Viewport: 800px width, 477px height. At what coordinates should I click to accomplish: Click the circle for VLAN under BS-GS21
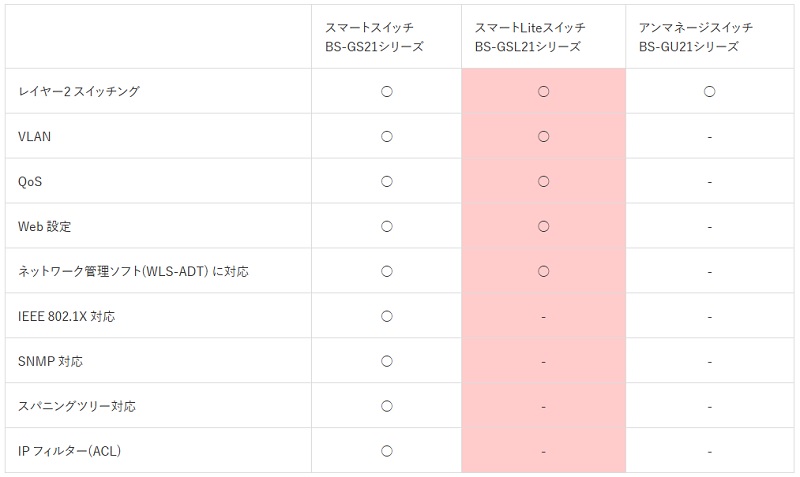(x=387, y=137)
